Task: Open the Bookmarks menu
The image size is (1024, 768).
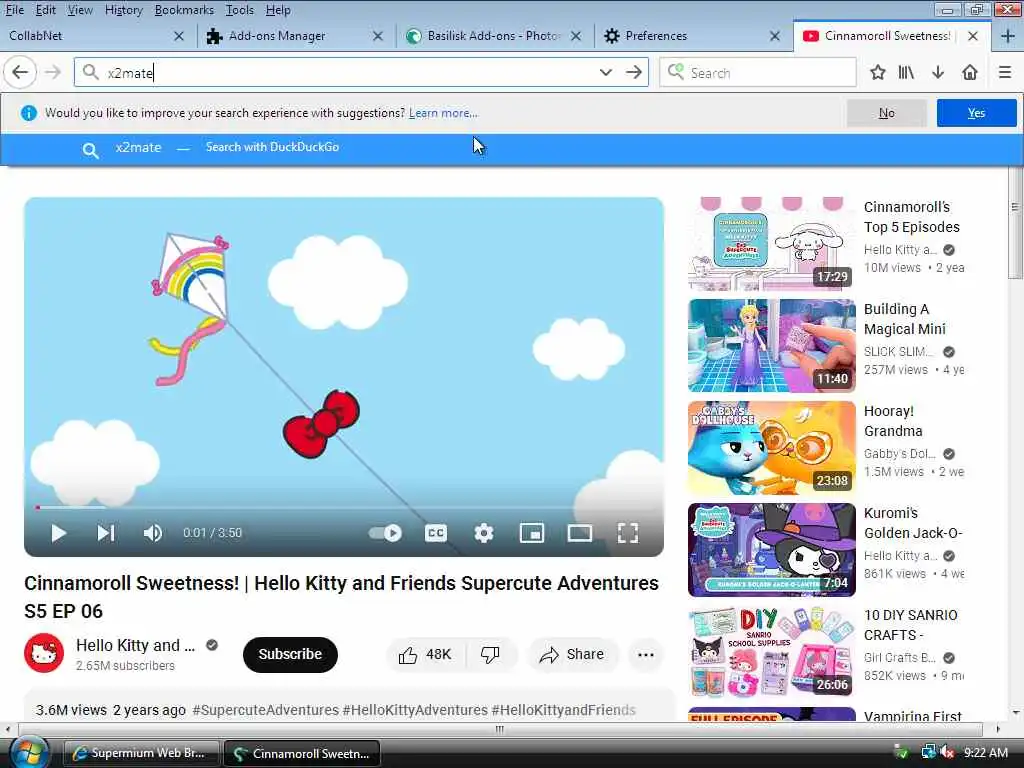Action: [x=184, y=10]
